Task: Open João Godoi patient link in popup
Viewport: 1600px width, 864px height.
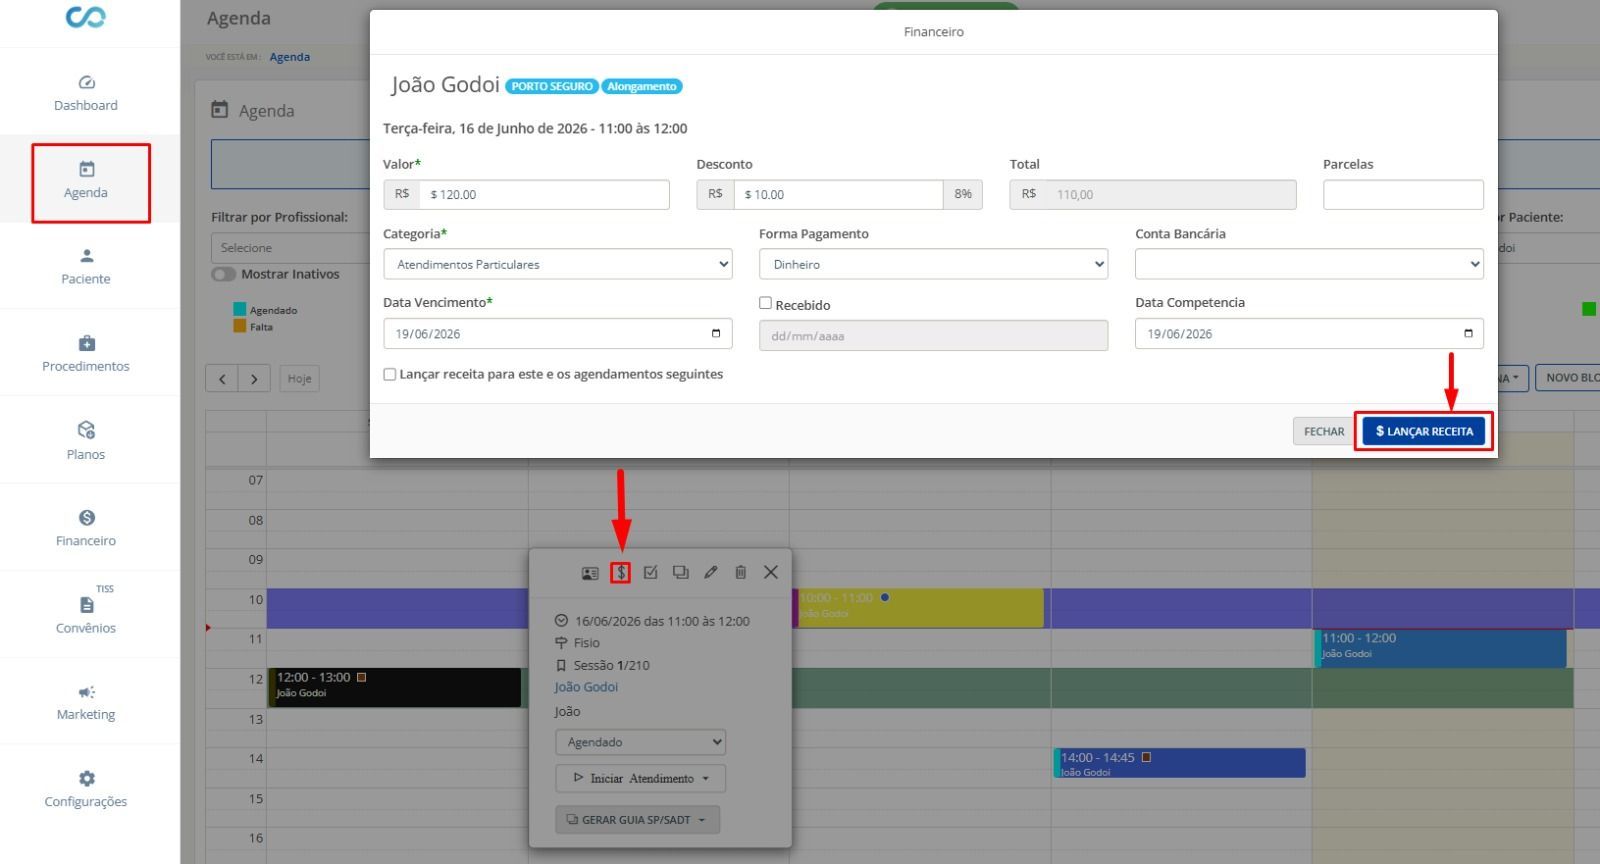Action: click(586, 687)
